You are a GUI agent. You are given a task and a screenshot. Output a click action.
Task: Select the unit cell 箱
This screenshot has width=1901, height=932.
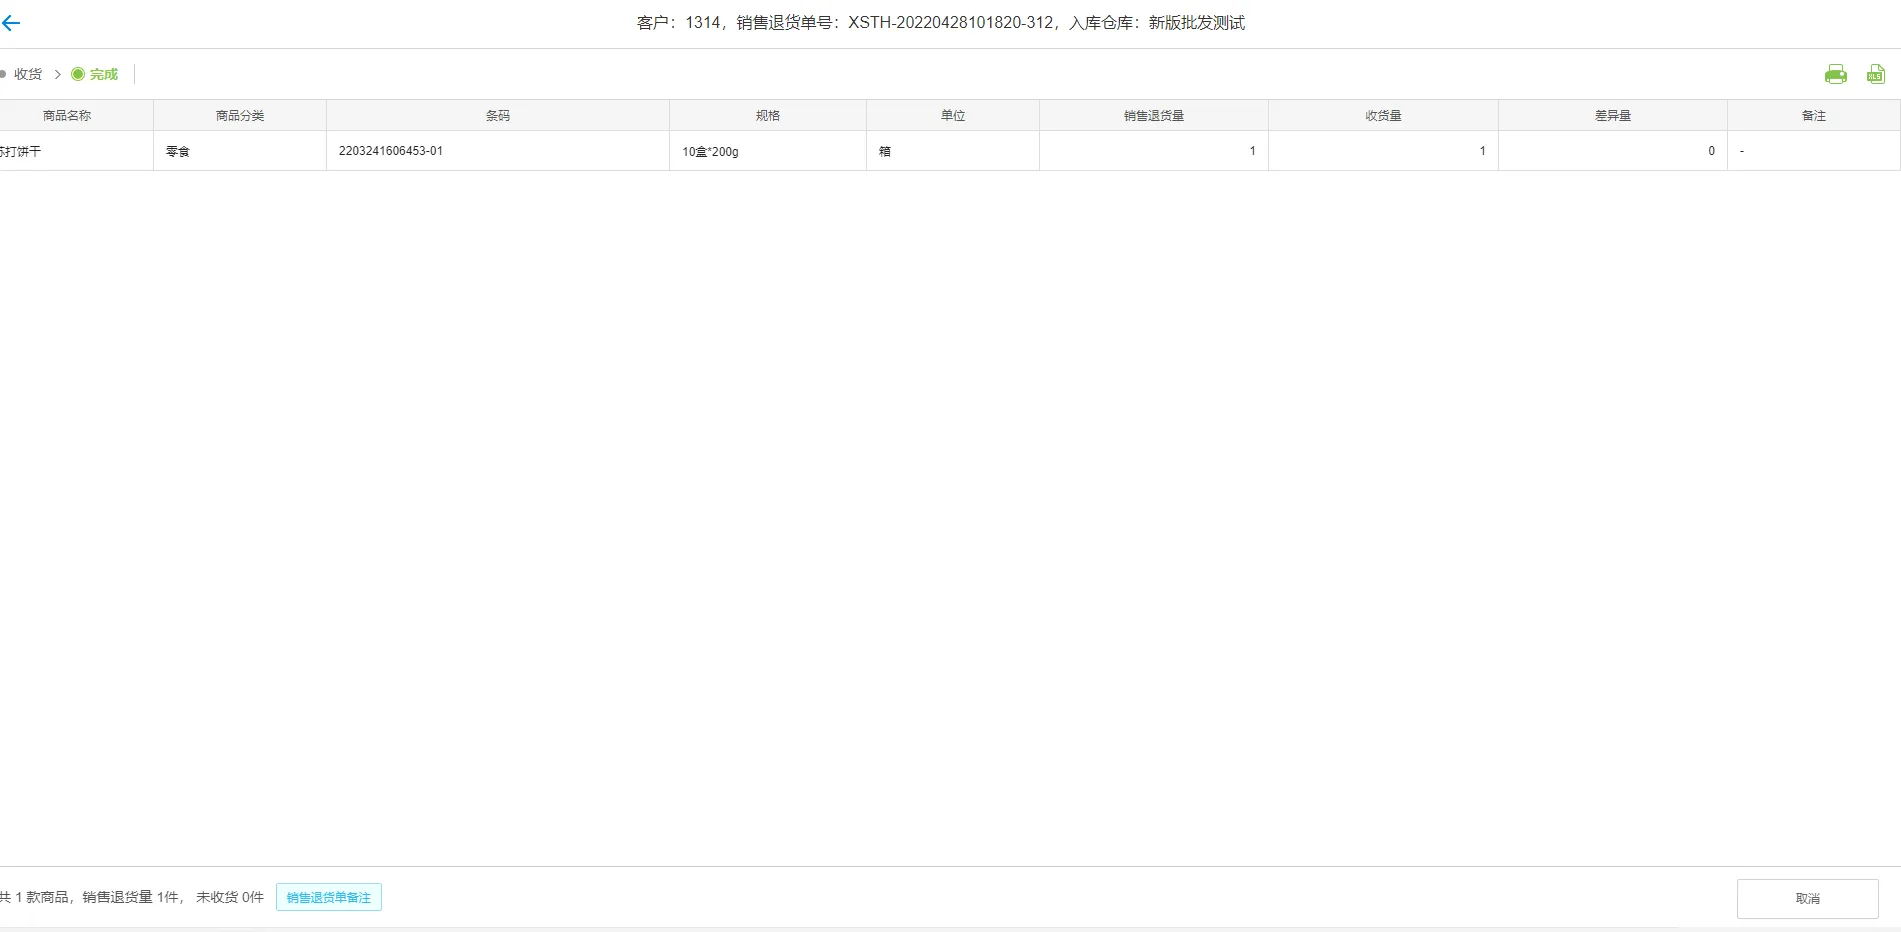click(953, 151)
